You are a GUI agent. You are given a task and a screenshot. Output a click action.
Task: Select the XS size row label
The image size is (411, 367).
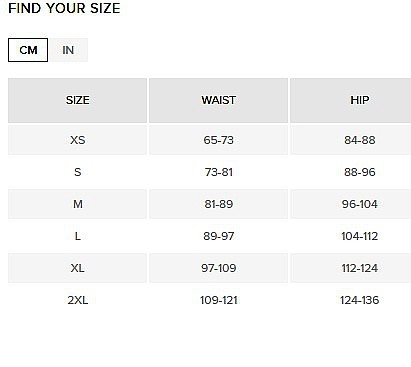click(x=78, y=140)
